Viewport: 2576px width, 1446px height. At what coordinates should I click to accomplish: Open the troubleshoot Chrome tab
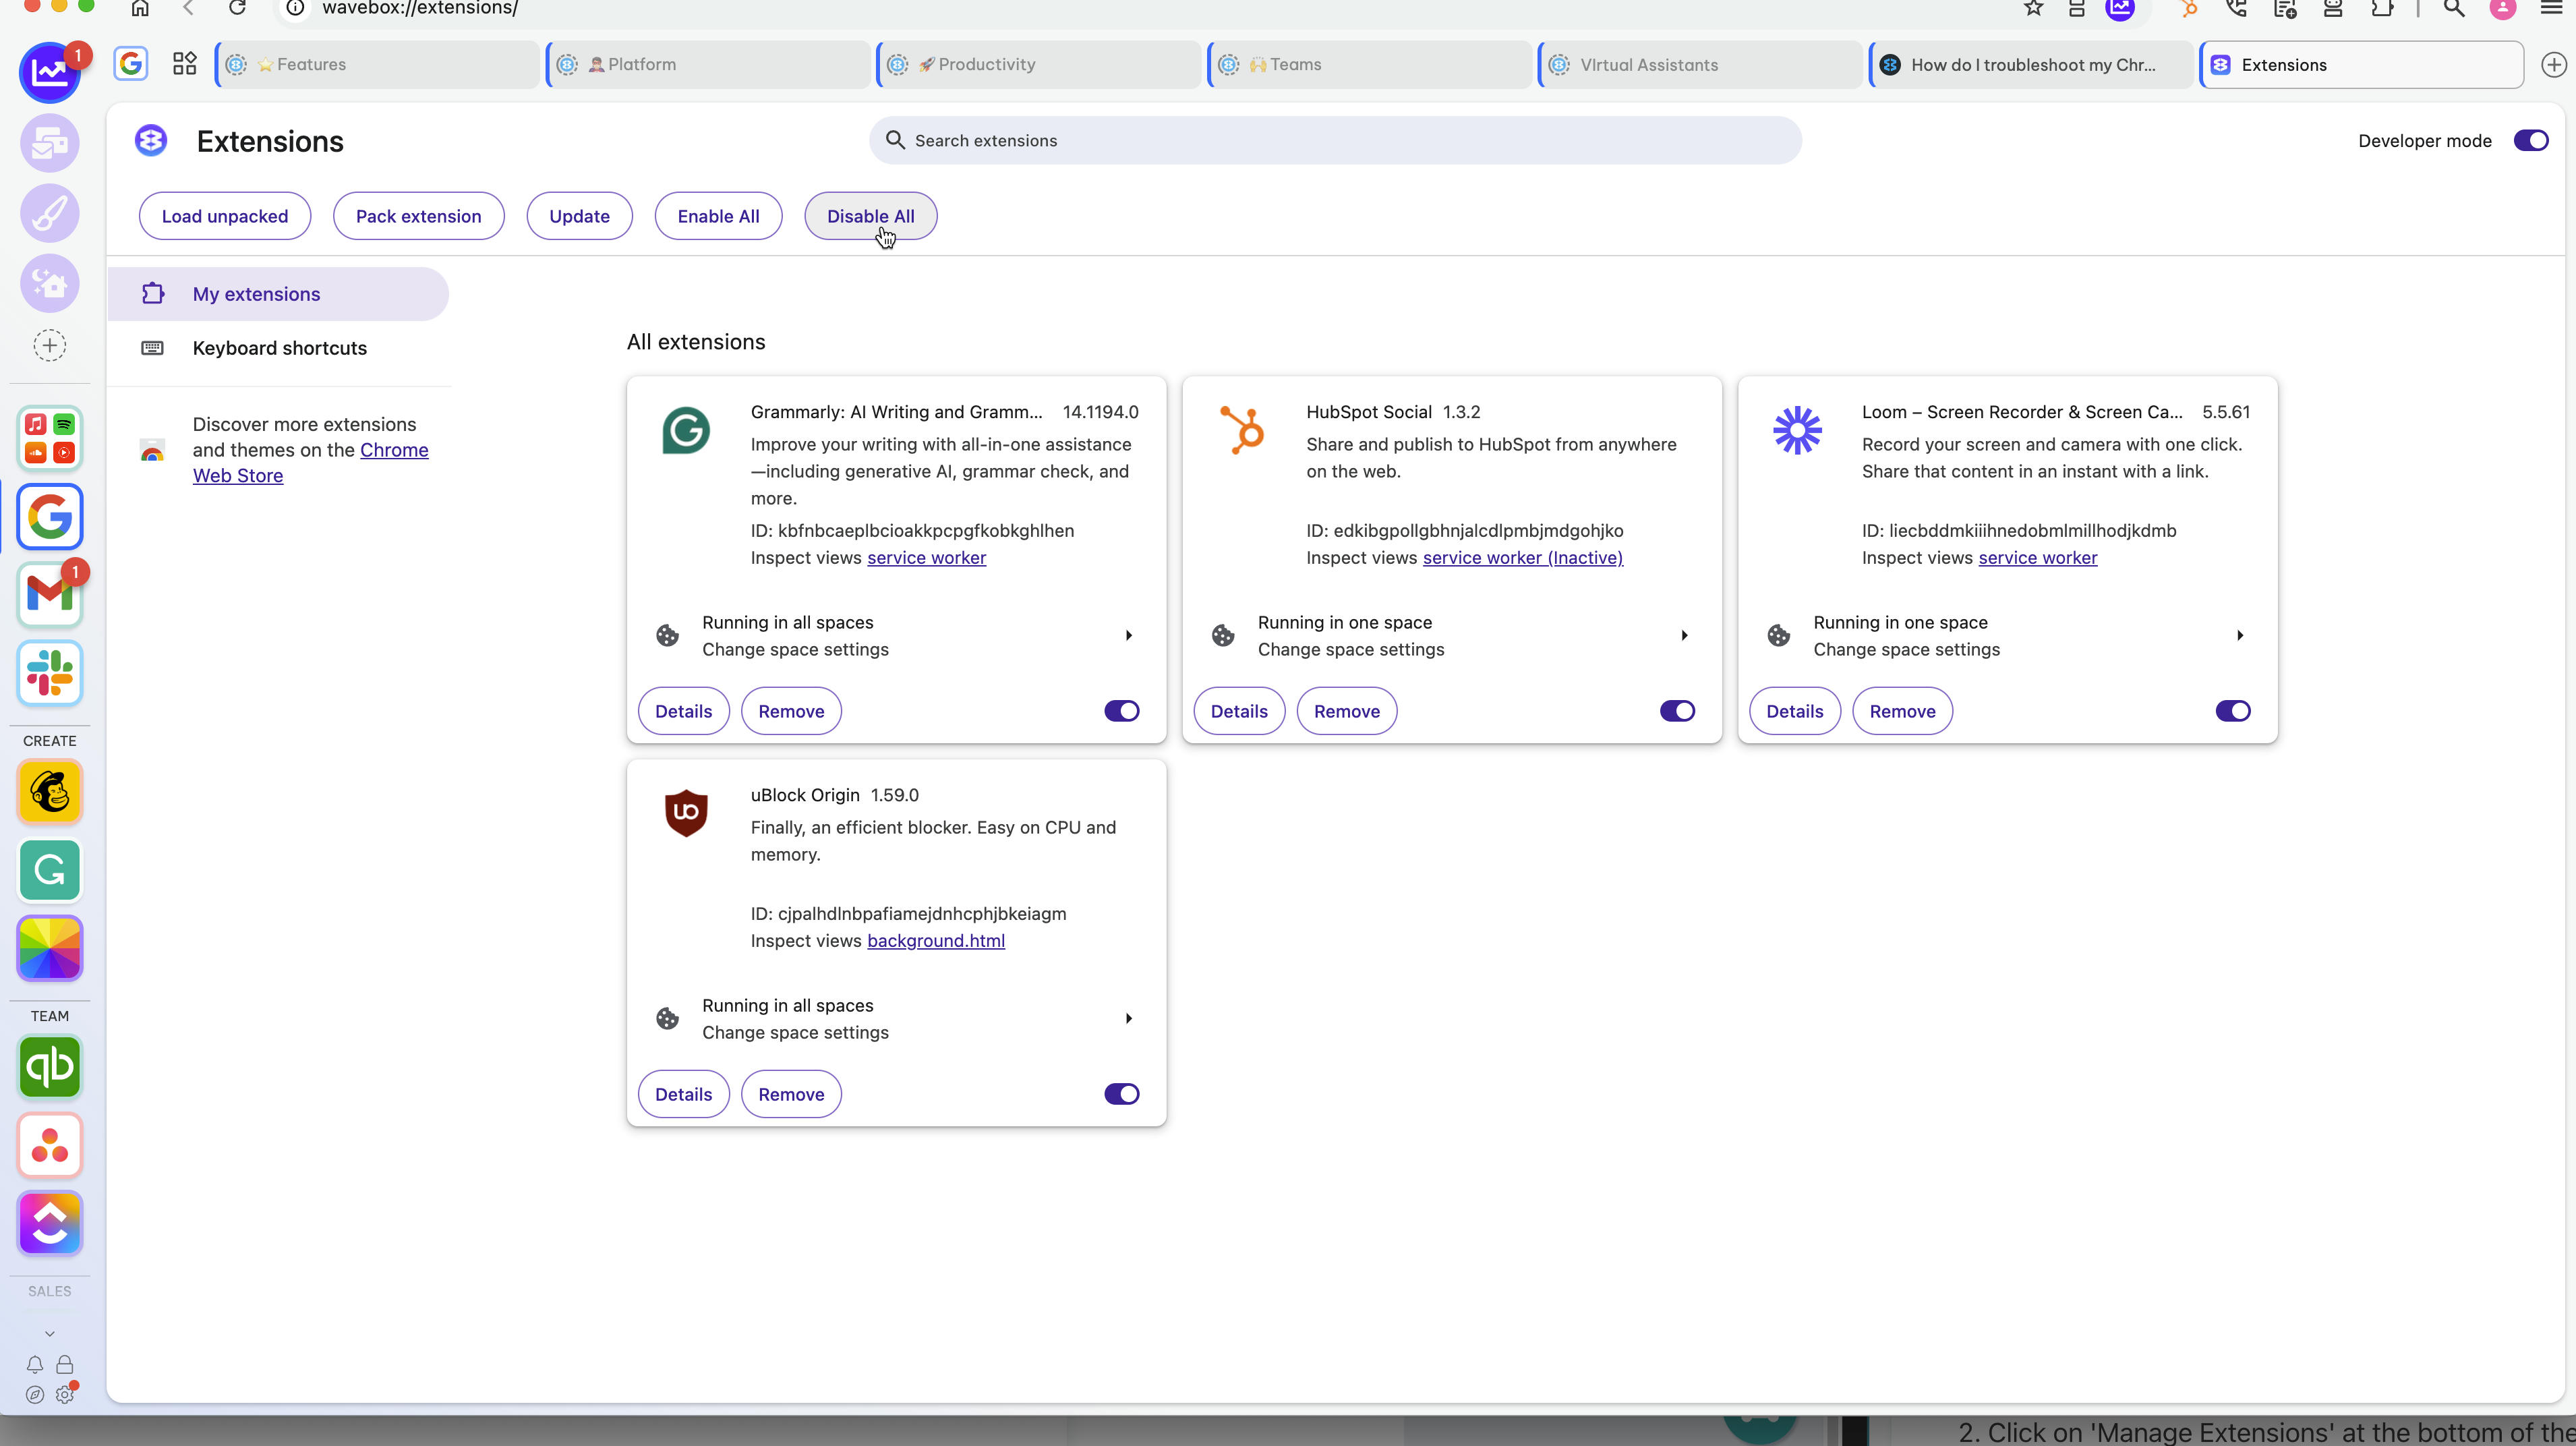[2032, 65]
